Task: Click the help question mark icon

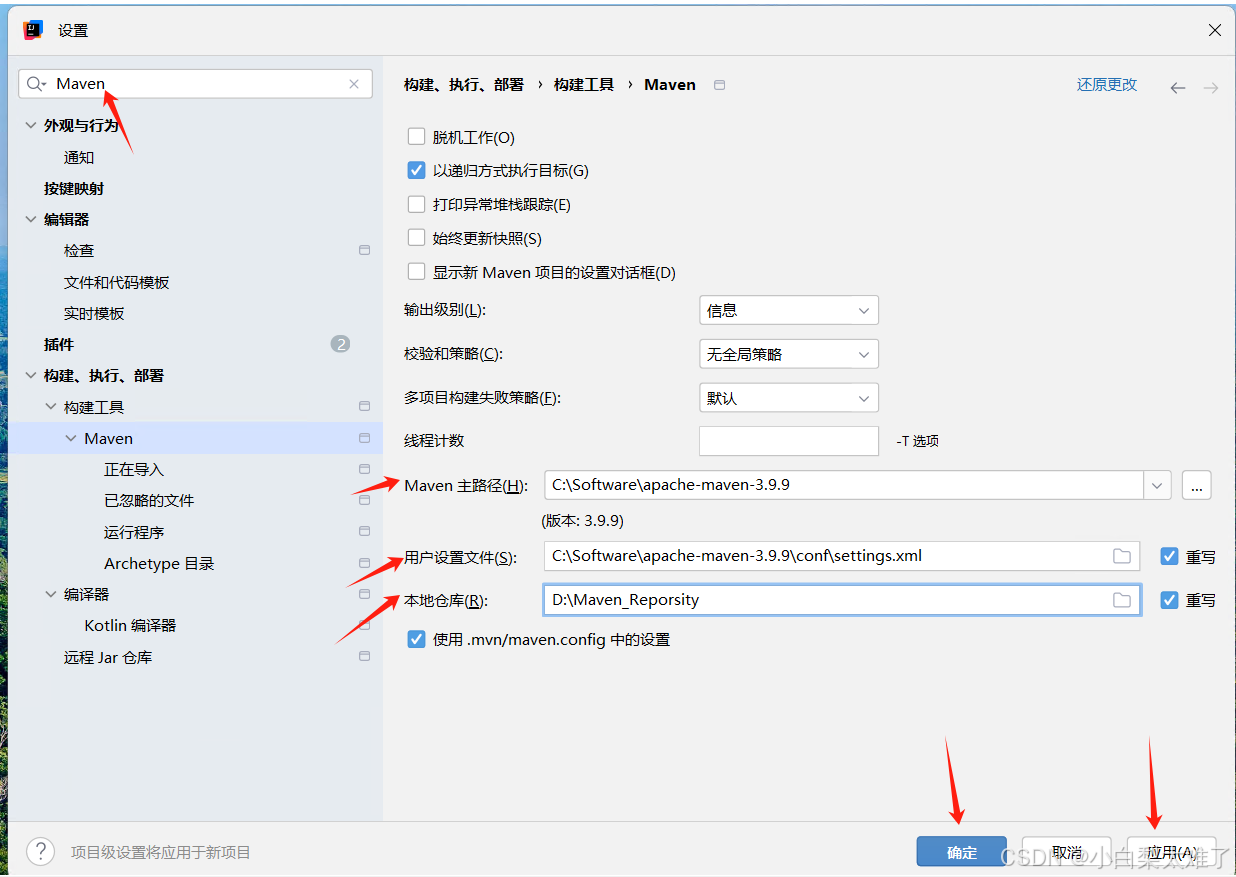Action: click(40, 852)
